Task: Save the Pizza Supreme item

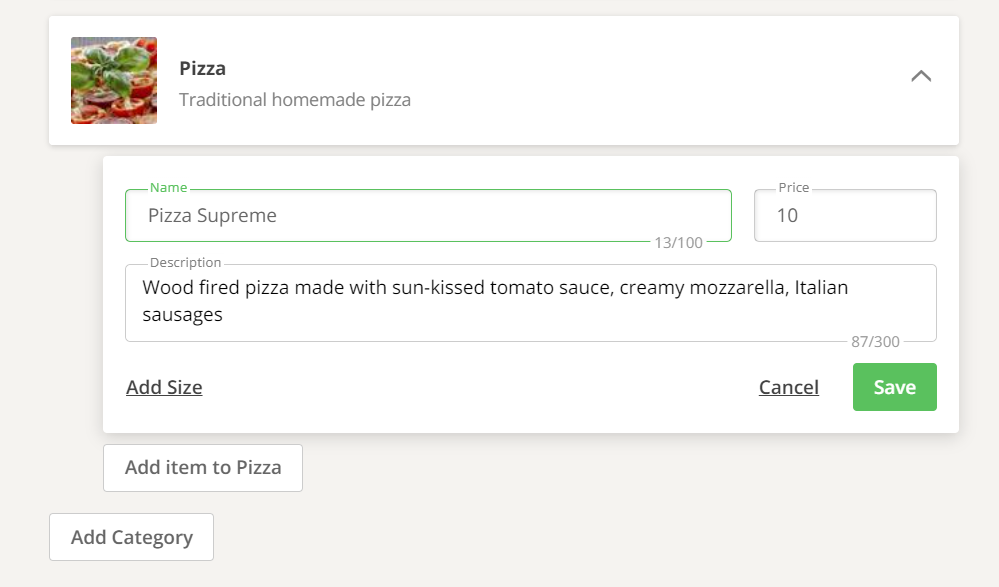Action: (x=894, y=387)
